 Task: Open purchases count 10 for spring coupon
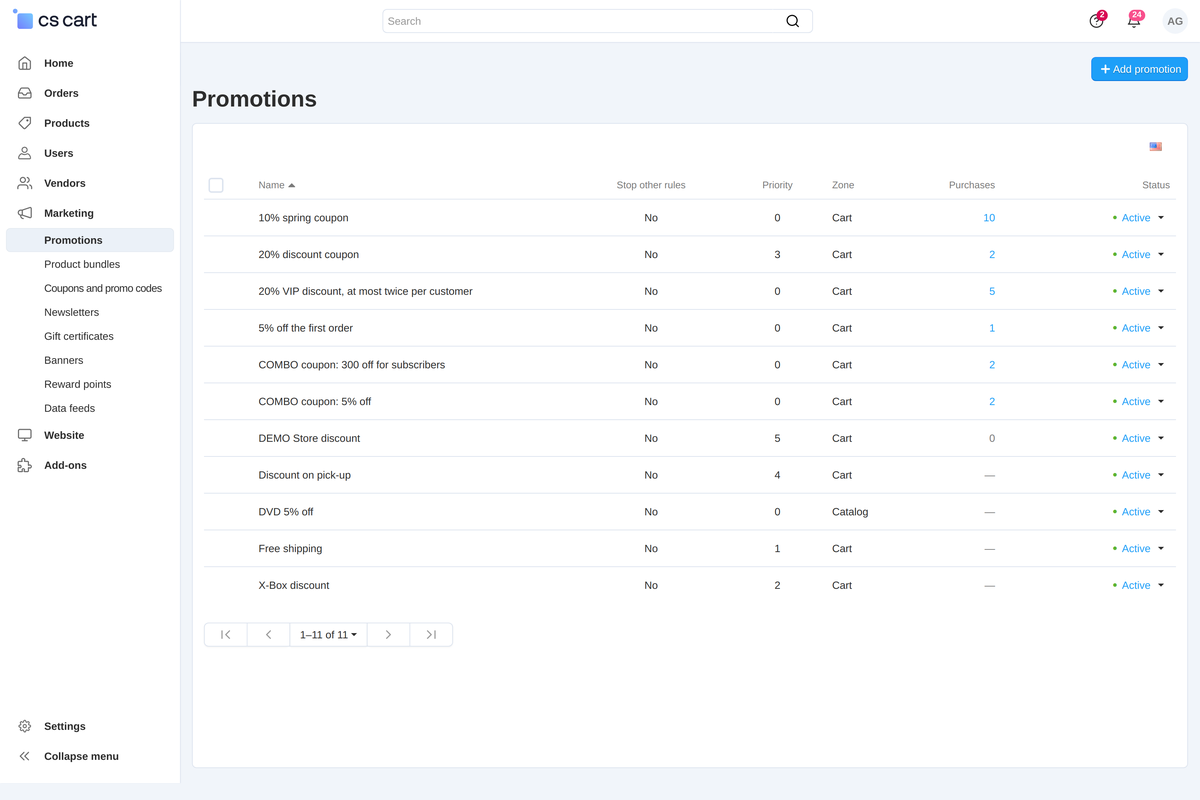(x=989, y=218)
